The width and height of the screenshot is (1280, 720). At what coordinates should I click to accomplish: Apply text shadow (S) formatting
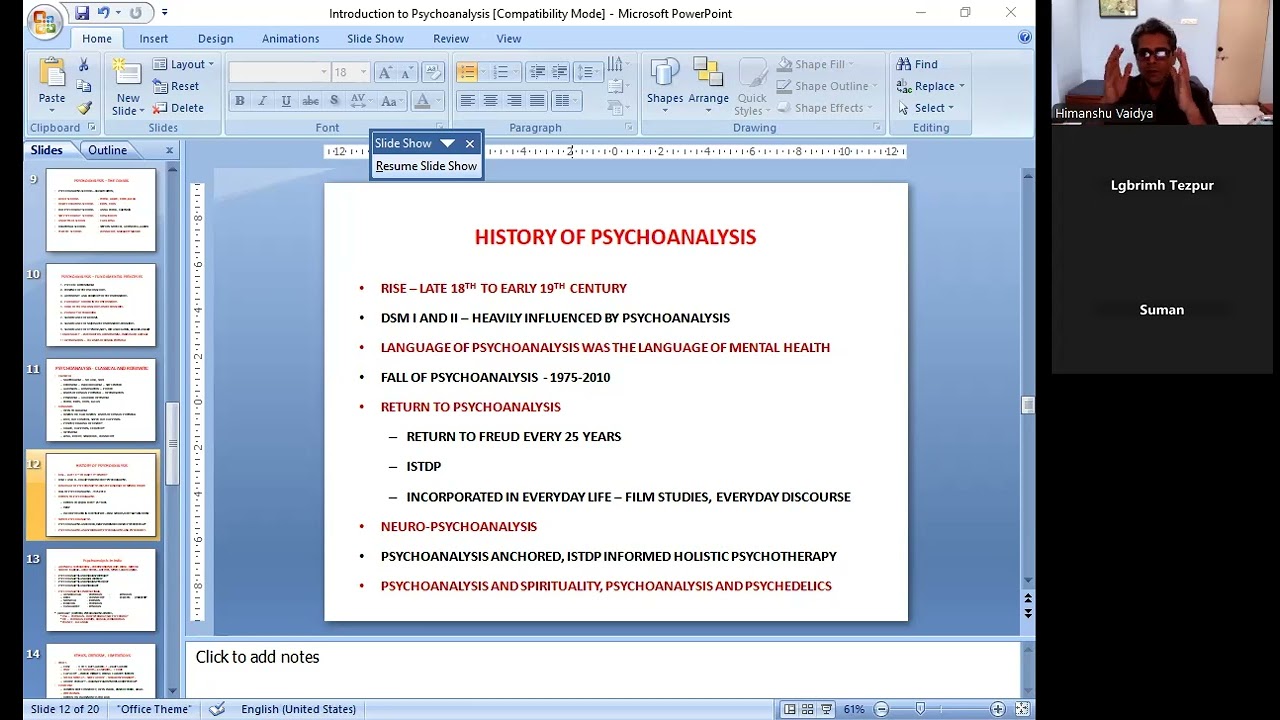[334, 101]
